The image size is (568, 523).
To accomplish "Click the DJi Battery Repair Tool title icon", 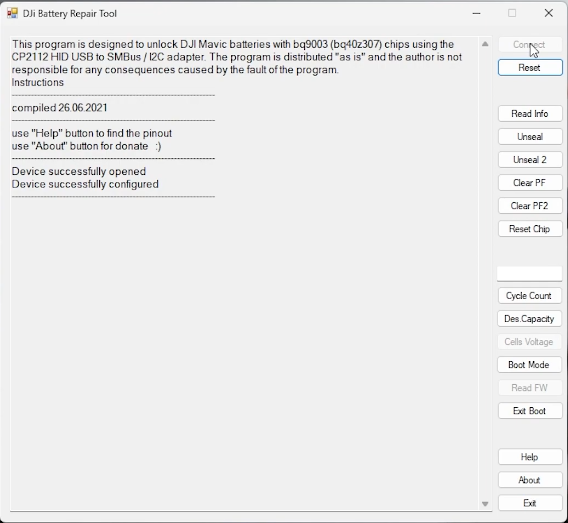I will pos(12,13).
